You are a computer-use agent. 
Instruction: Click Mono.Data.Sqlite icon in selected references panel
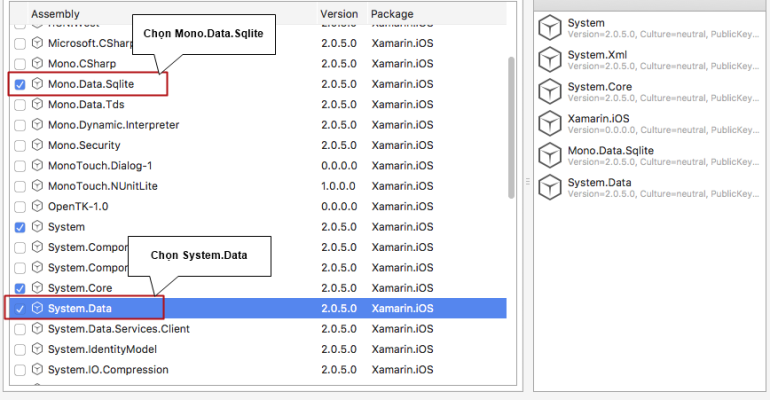point(550,155)
